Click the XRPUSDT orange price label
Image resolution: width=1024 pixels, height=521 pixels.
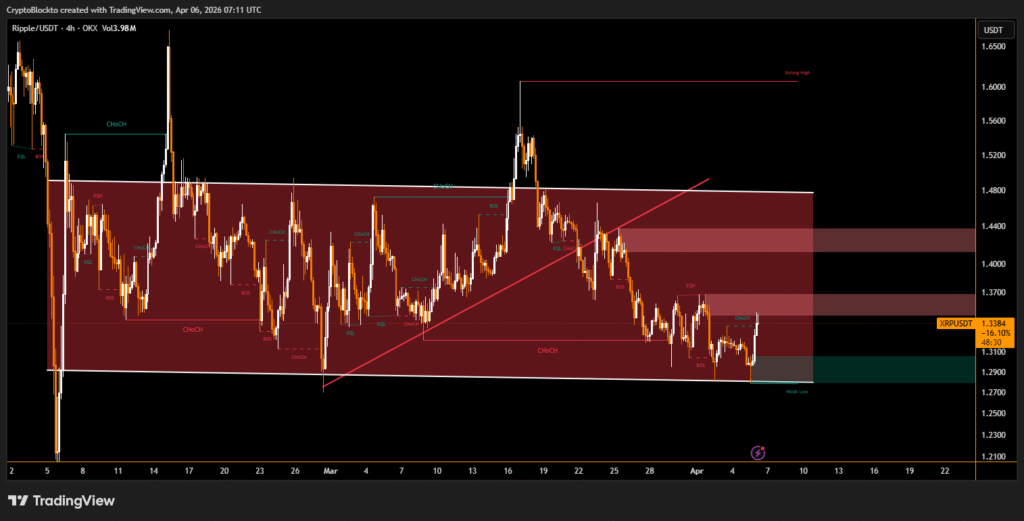tap(961, 323)
